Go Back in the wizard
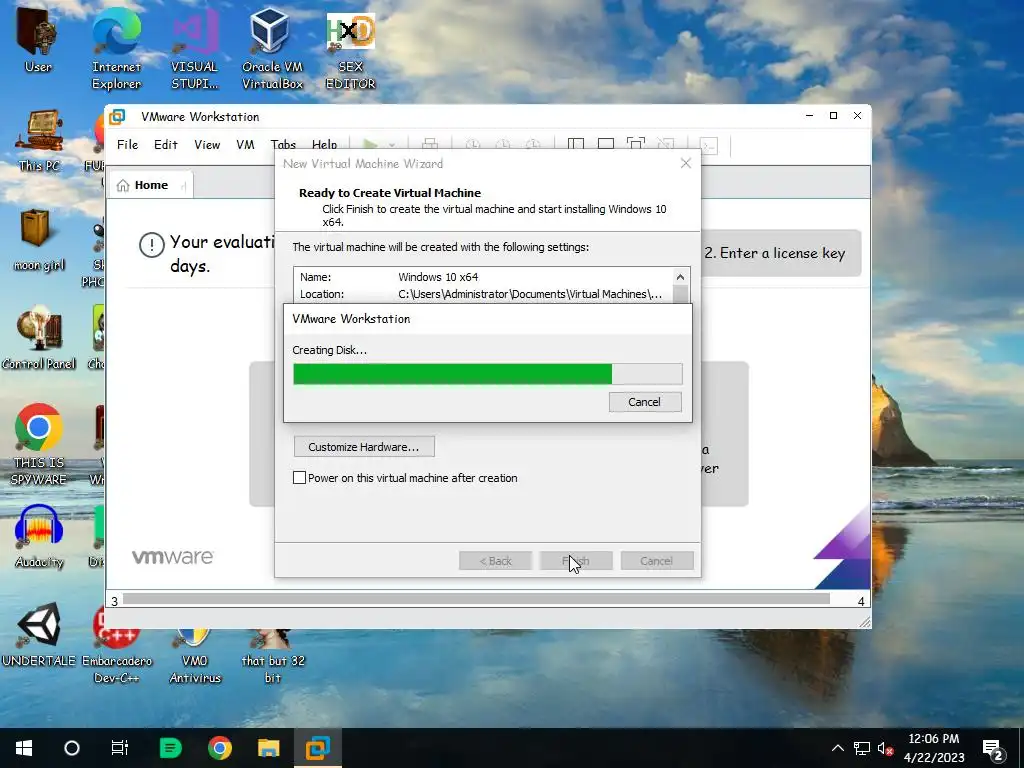The image size is (1024, 768). (495, 561)
